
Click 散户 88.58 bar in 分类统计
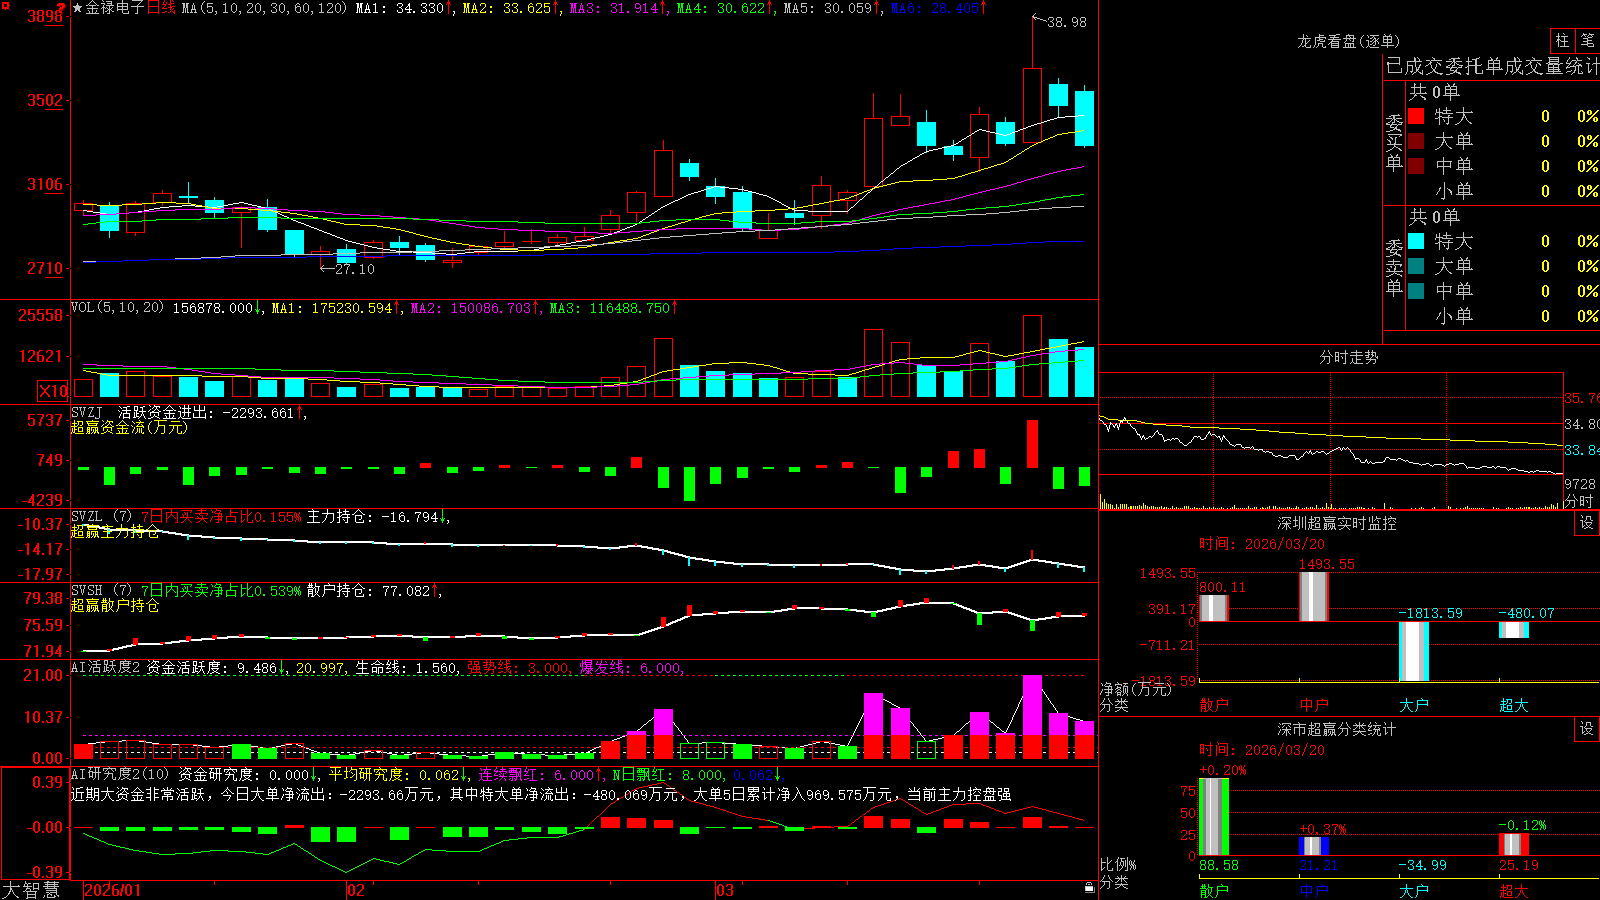coord(1214,817)
